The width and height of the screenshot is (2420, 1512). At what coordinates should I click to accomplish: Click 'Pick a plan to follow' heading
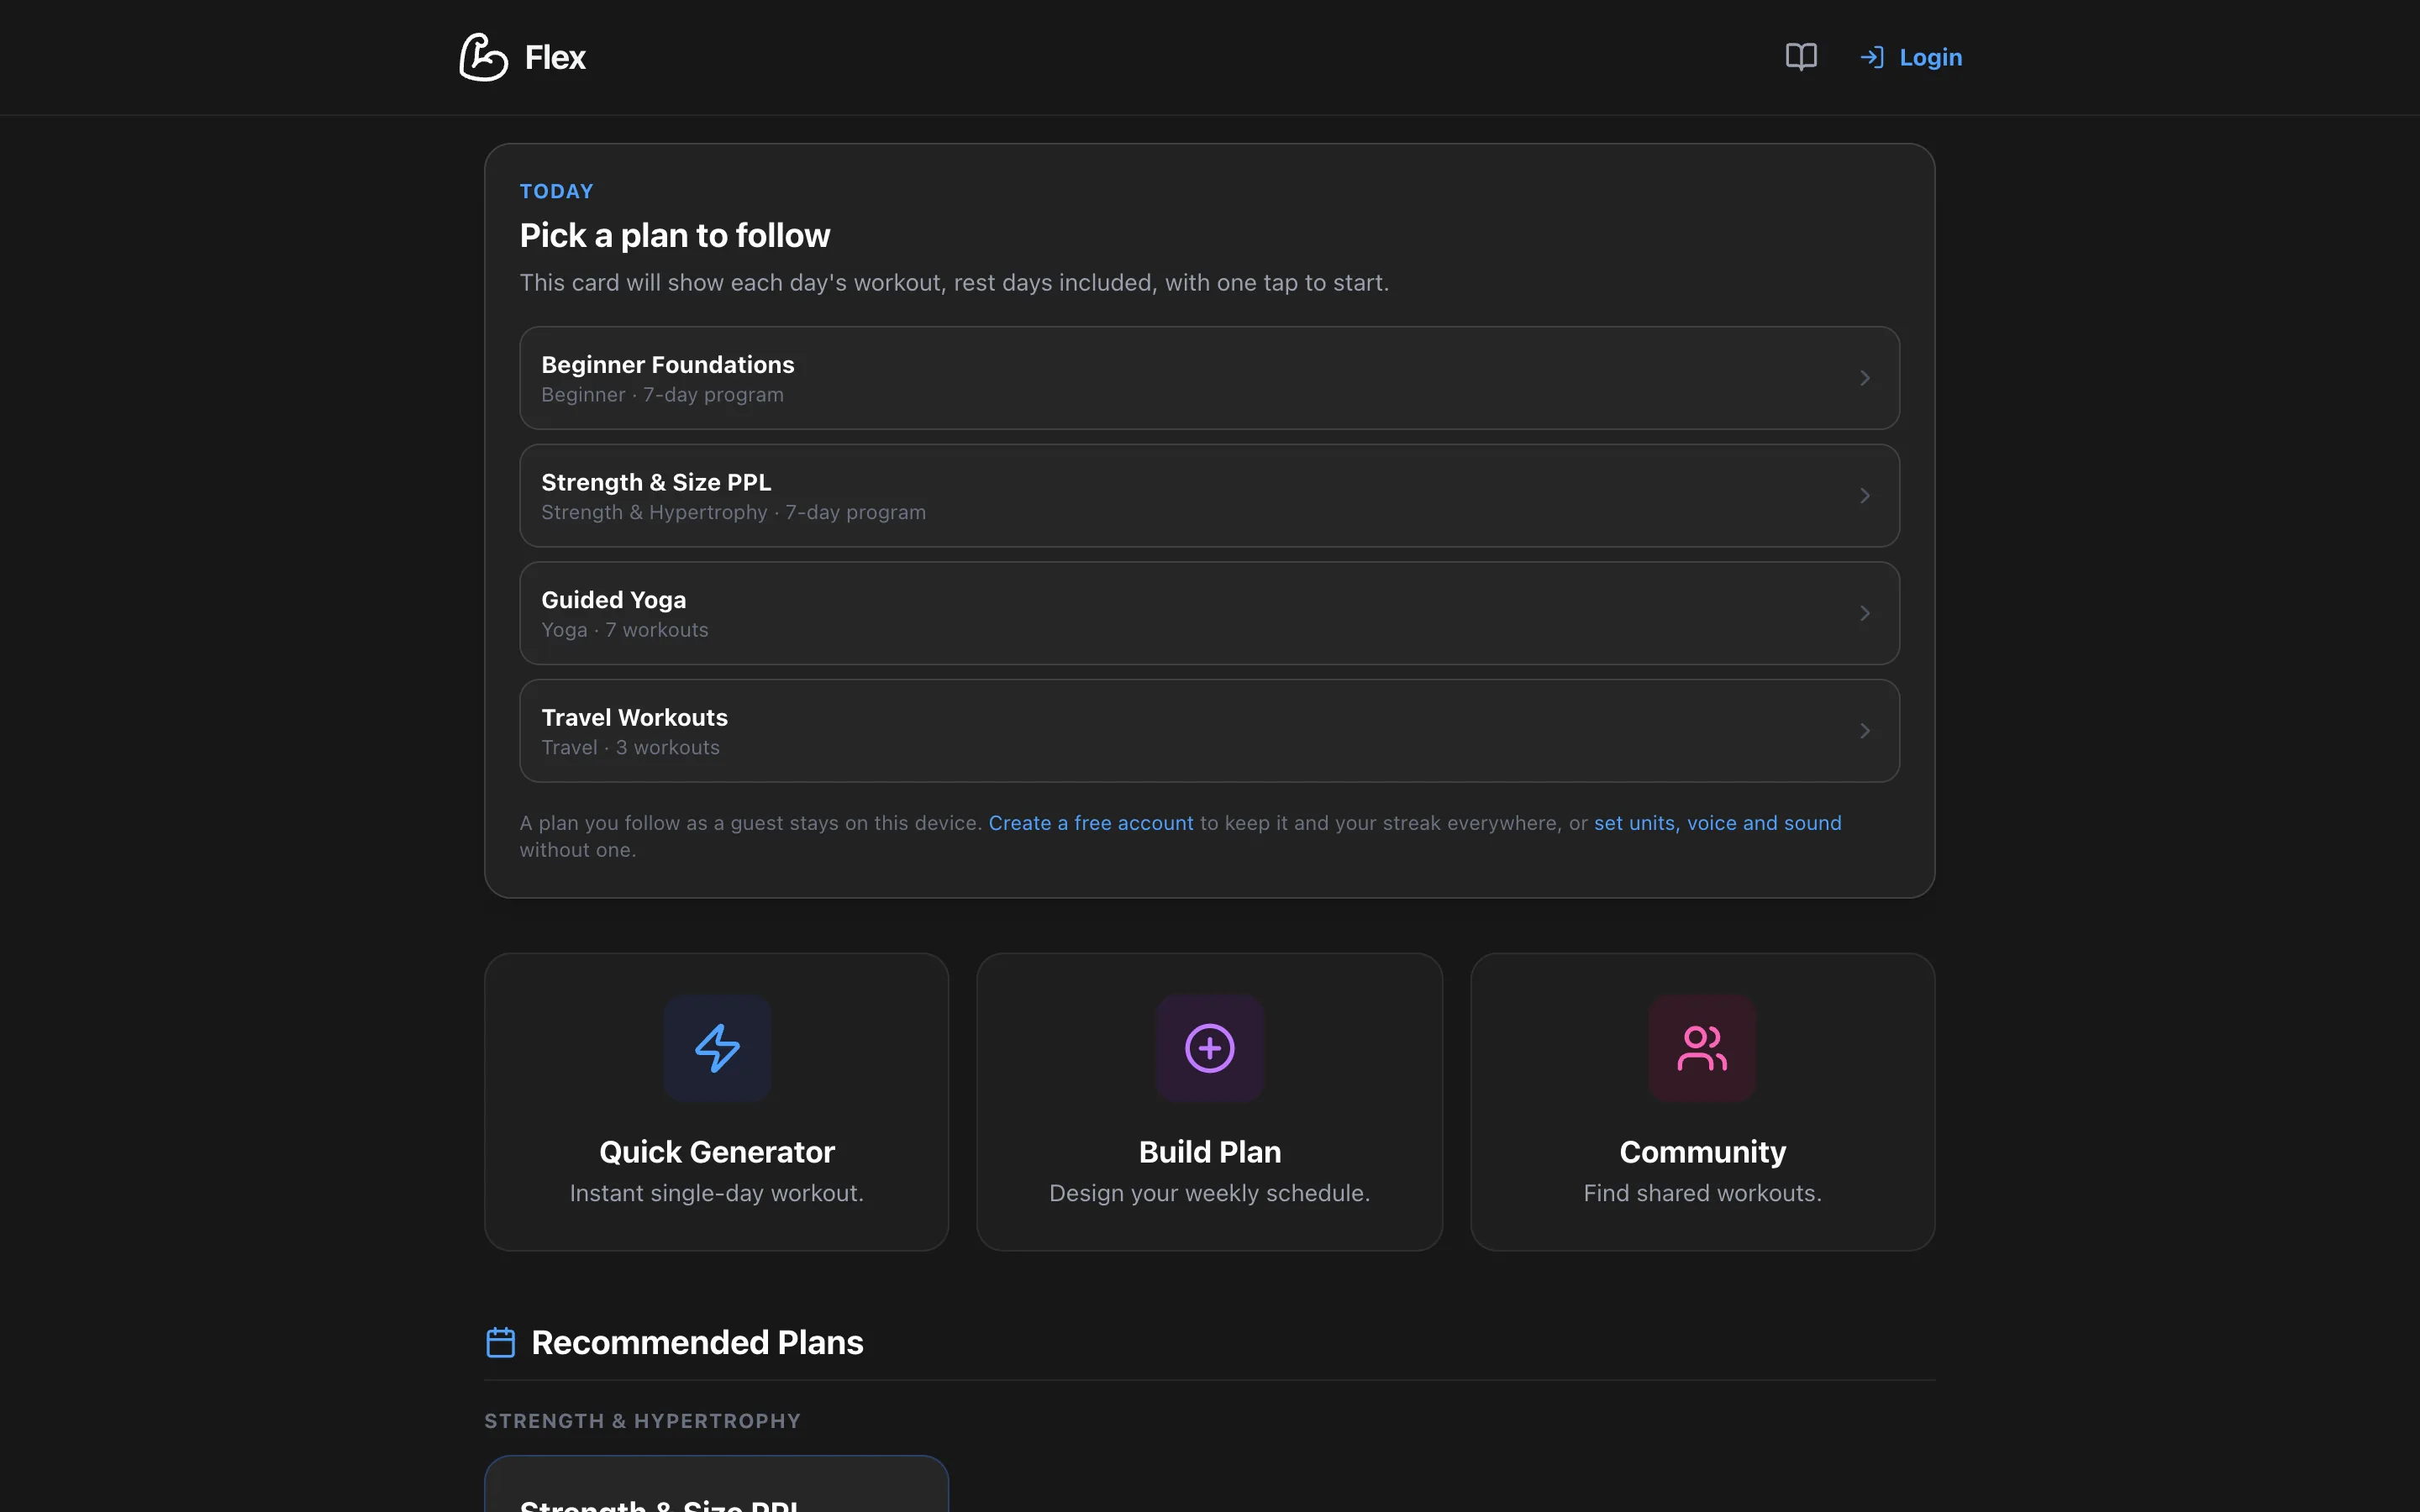point(675,235)
